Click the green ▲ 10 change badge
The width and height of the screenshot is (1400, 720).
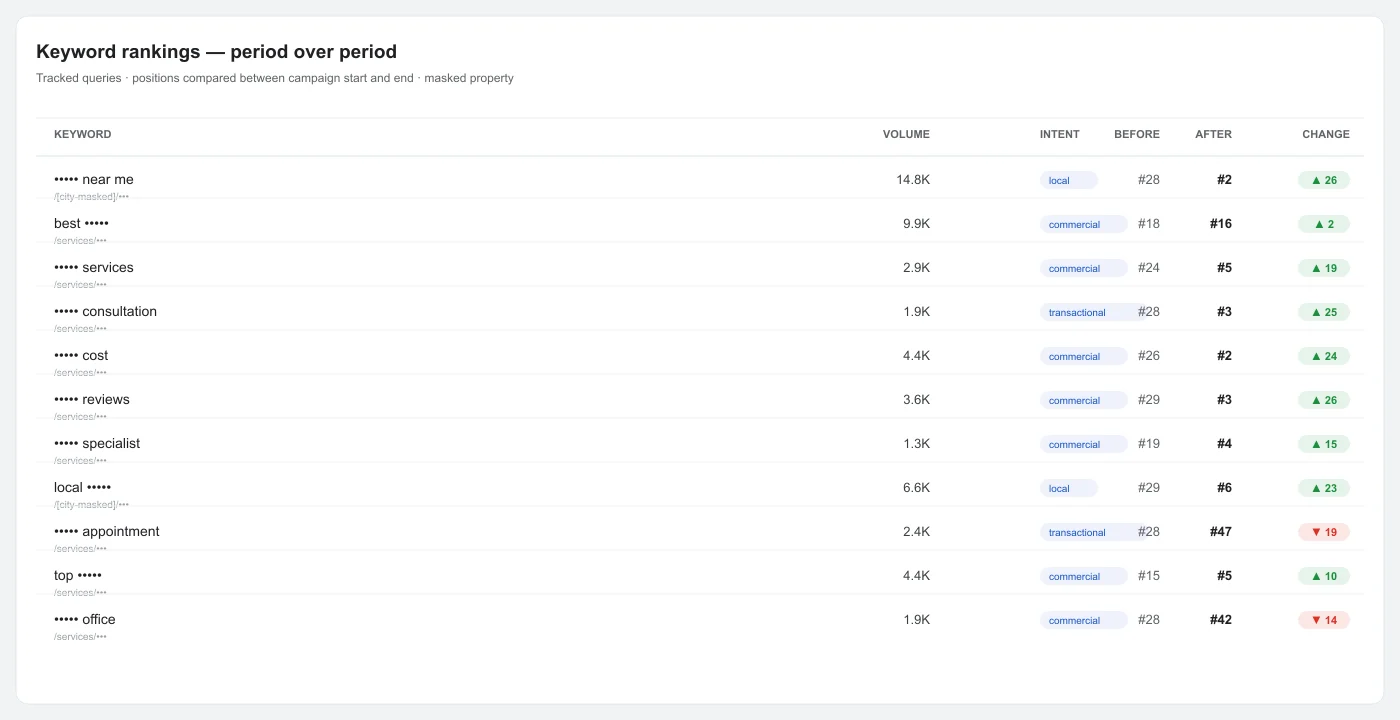pos(1324,576)
